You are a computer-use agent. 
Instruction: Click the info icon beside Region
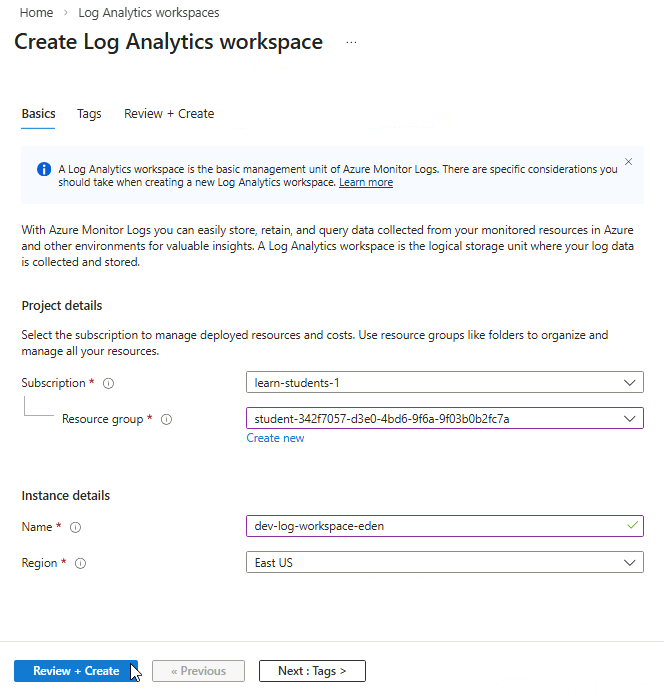(81, 563)
